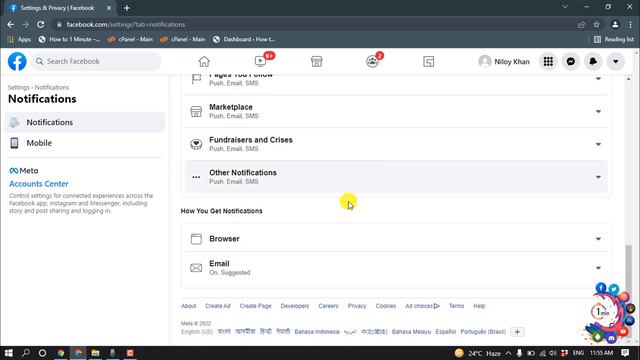Click the plus more languages button

(517, 332)
